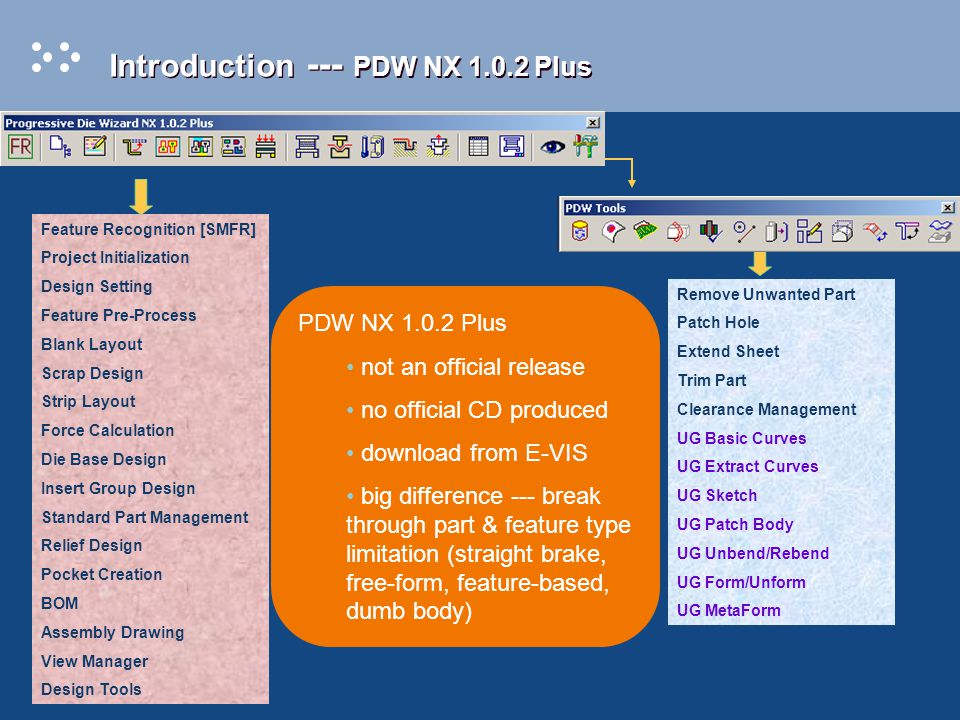
Task: Select the Insert Group Design icon
Action: click(340, 147)
